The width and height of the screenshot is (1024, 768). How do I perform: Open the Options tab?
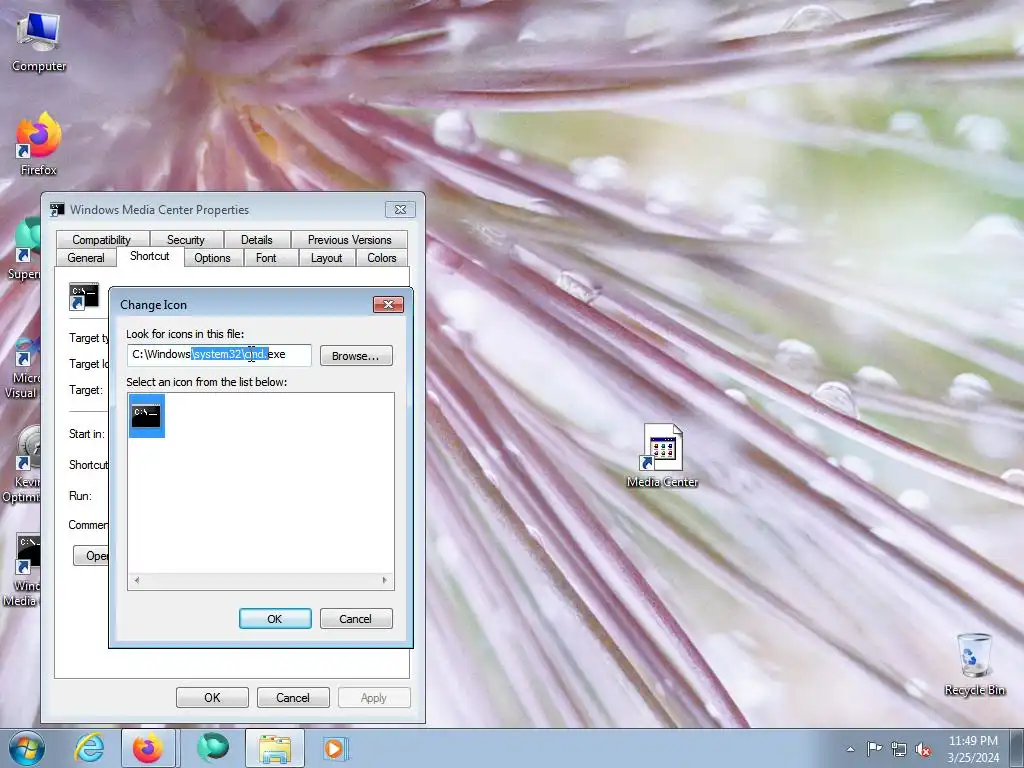[x=212, y=258]
